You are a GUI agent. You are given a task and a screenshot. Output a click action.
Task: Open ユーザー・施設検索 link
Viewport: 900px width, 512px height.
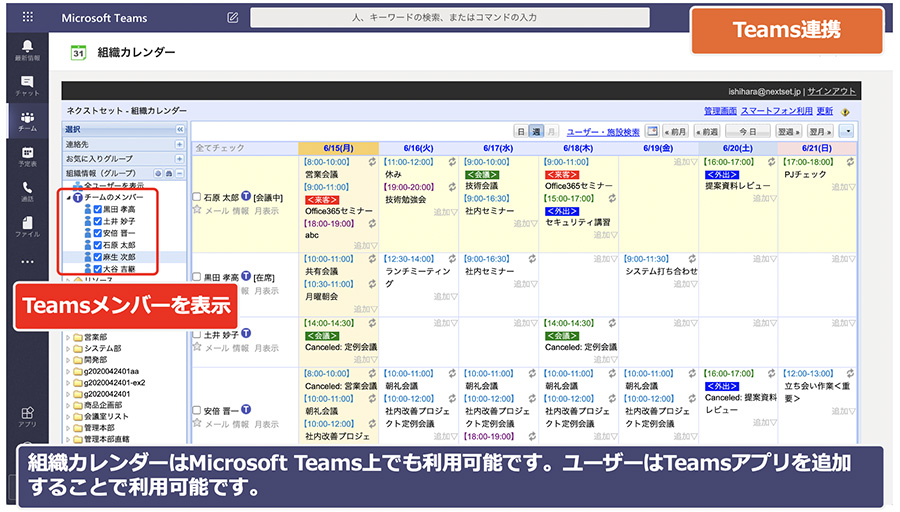tap(603, 132)
